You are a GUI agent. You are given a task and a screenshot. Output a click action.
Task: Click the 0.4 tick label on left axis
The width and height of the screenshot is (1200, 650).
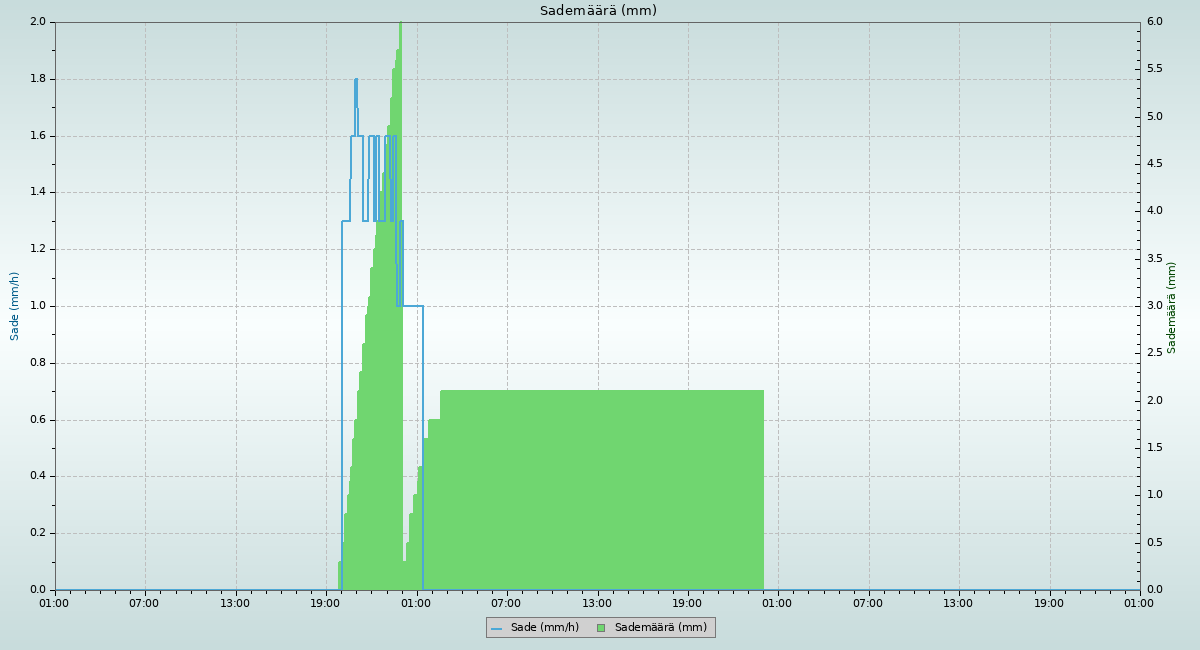[x=38, y=476]
